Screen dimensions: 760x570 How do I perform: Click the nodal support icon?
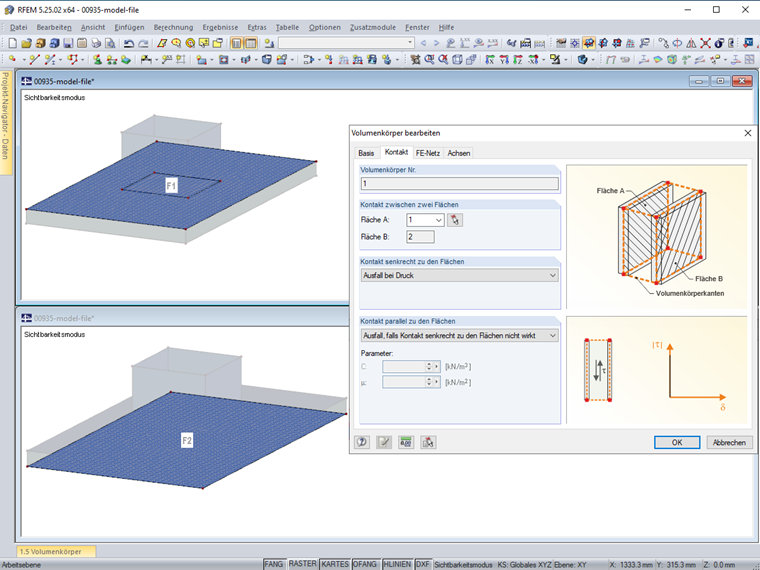(x=97, y=60)
